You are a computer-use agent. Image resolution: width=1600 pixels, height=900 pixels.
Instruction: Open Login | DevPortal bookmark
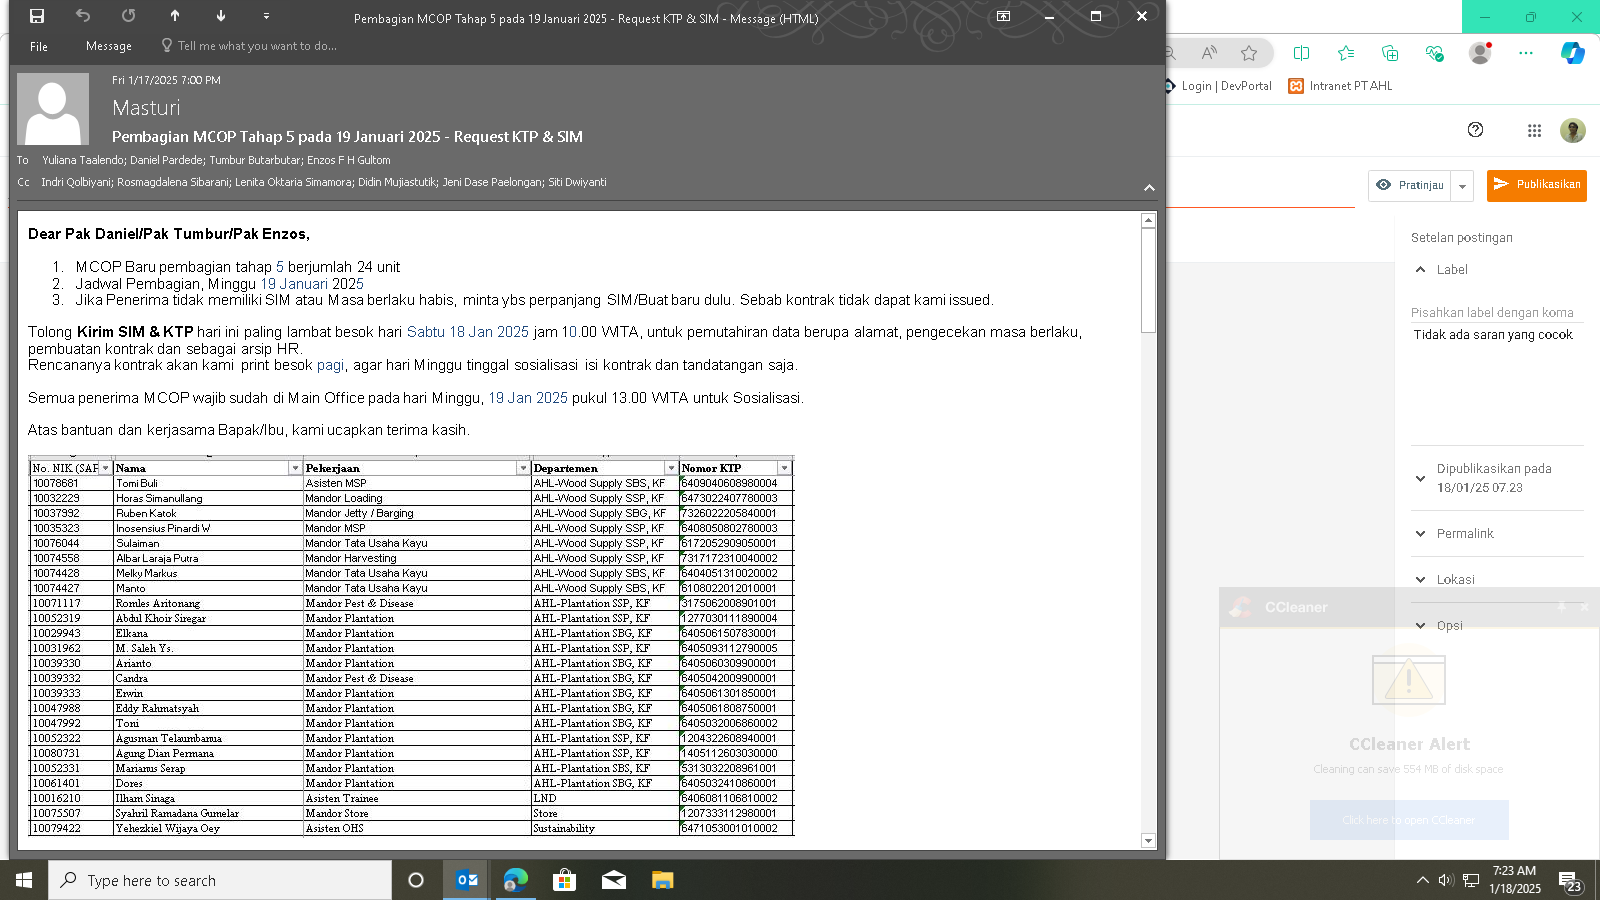coord(1218,86)
